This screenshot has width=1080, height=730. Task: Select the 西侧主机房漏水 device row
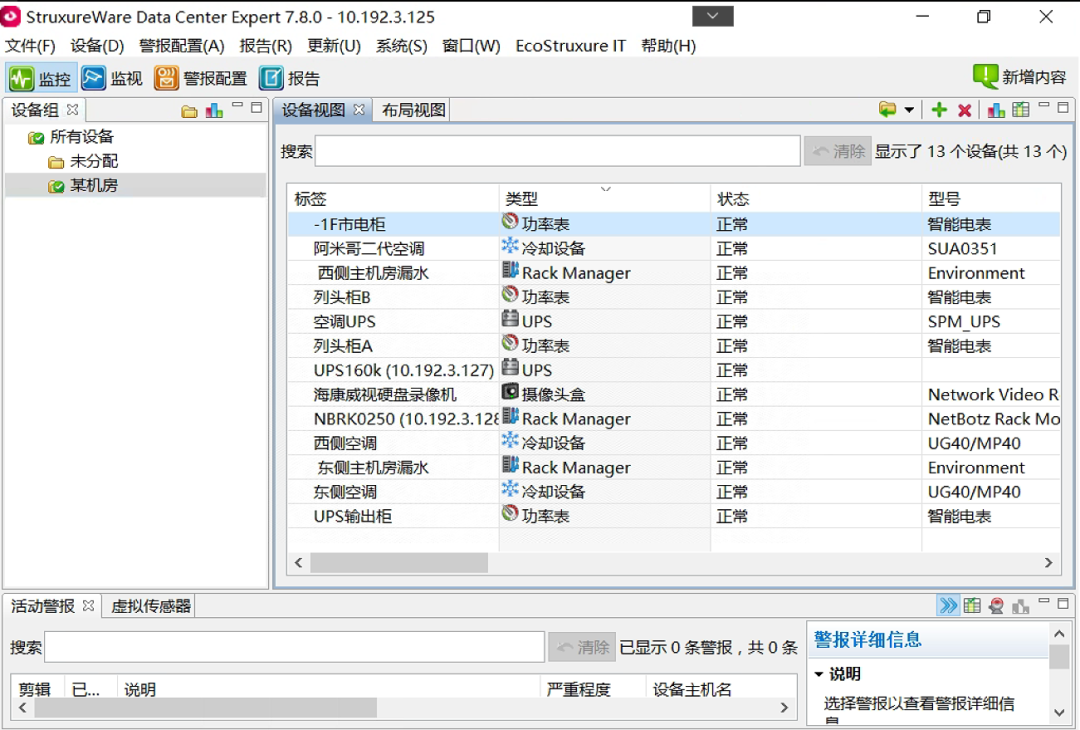pyautogui.click(x=674, y=273)
